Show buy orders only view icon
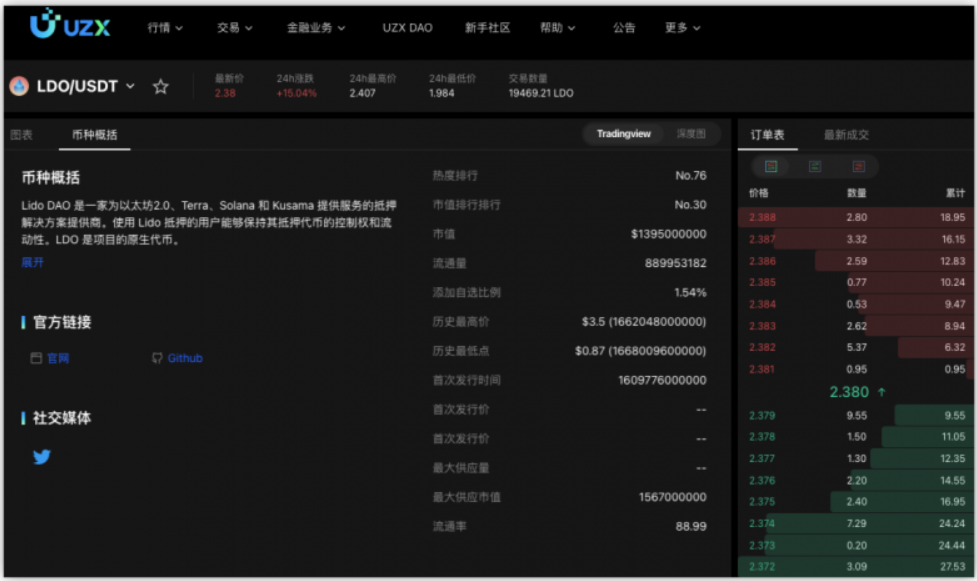This screenshot has height=581, width=977. coord(814,166)
